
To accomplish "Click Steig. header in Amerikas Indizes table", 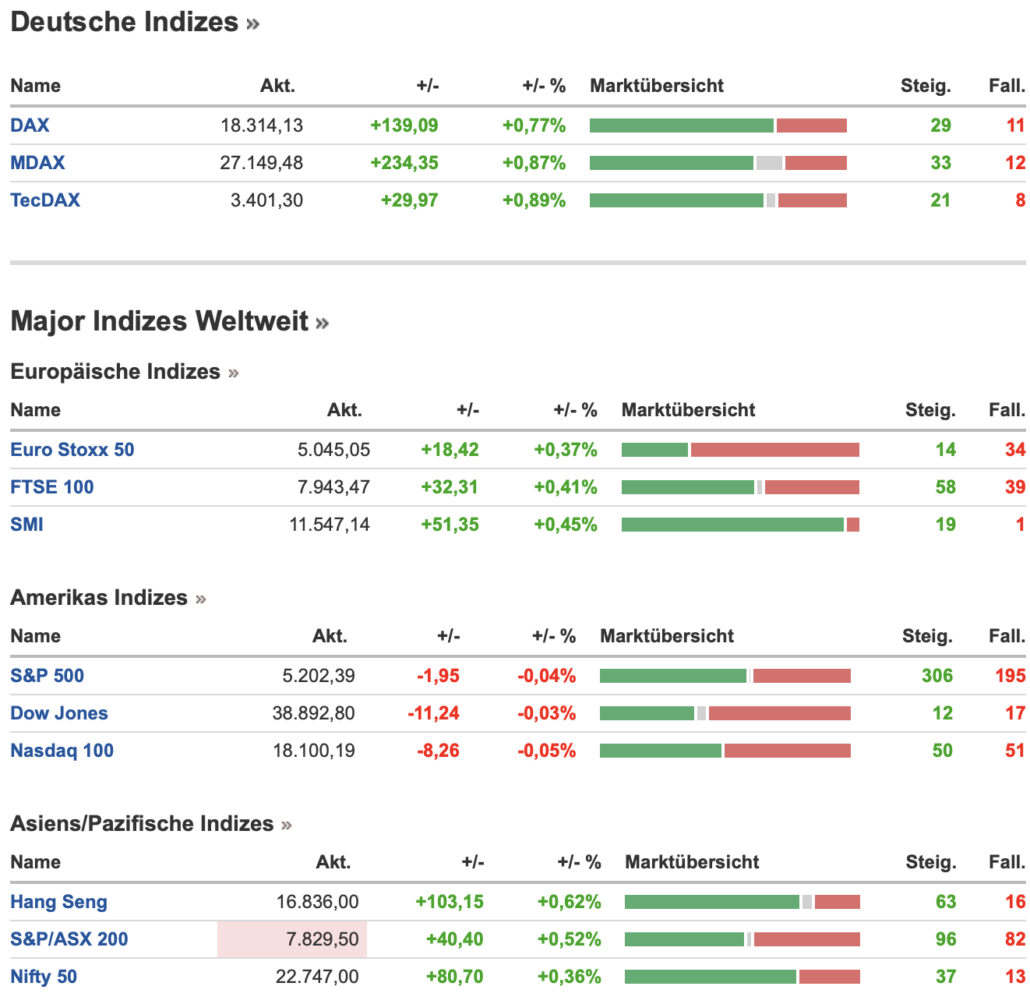I will pyautogui.click(x=927, y=636).
